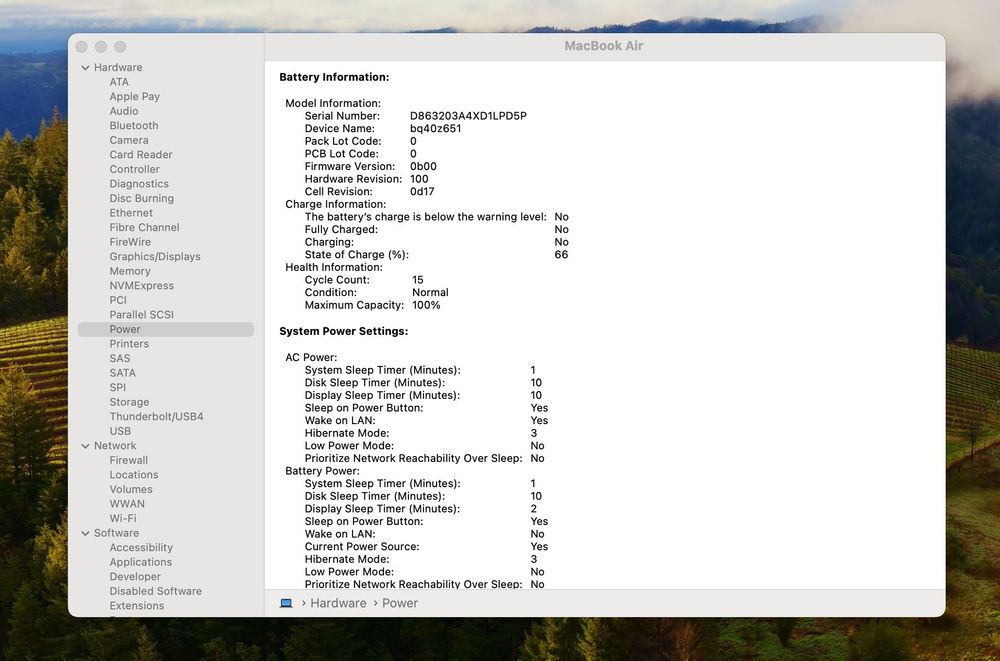This screenshot has width=1000, height=661.
Task: Click the MacBook Air window title
Action: [603, 46]
